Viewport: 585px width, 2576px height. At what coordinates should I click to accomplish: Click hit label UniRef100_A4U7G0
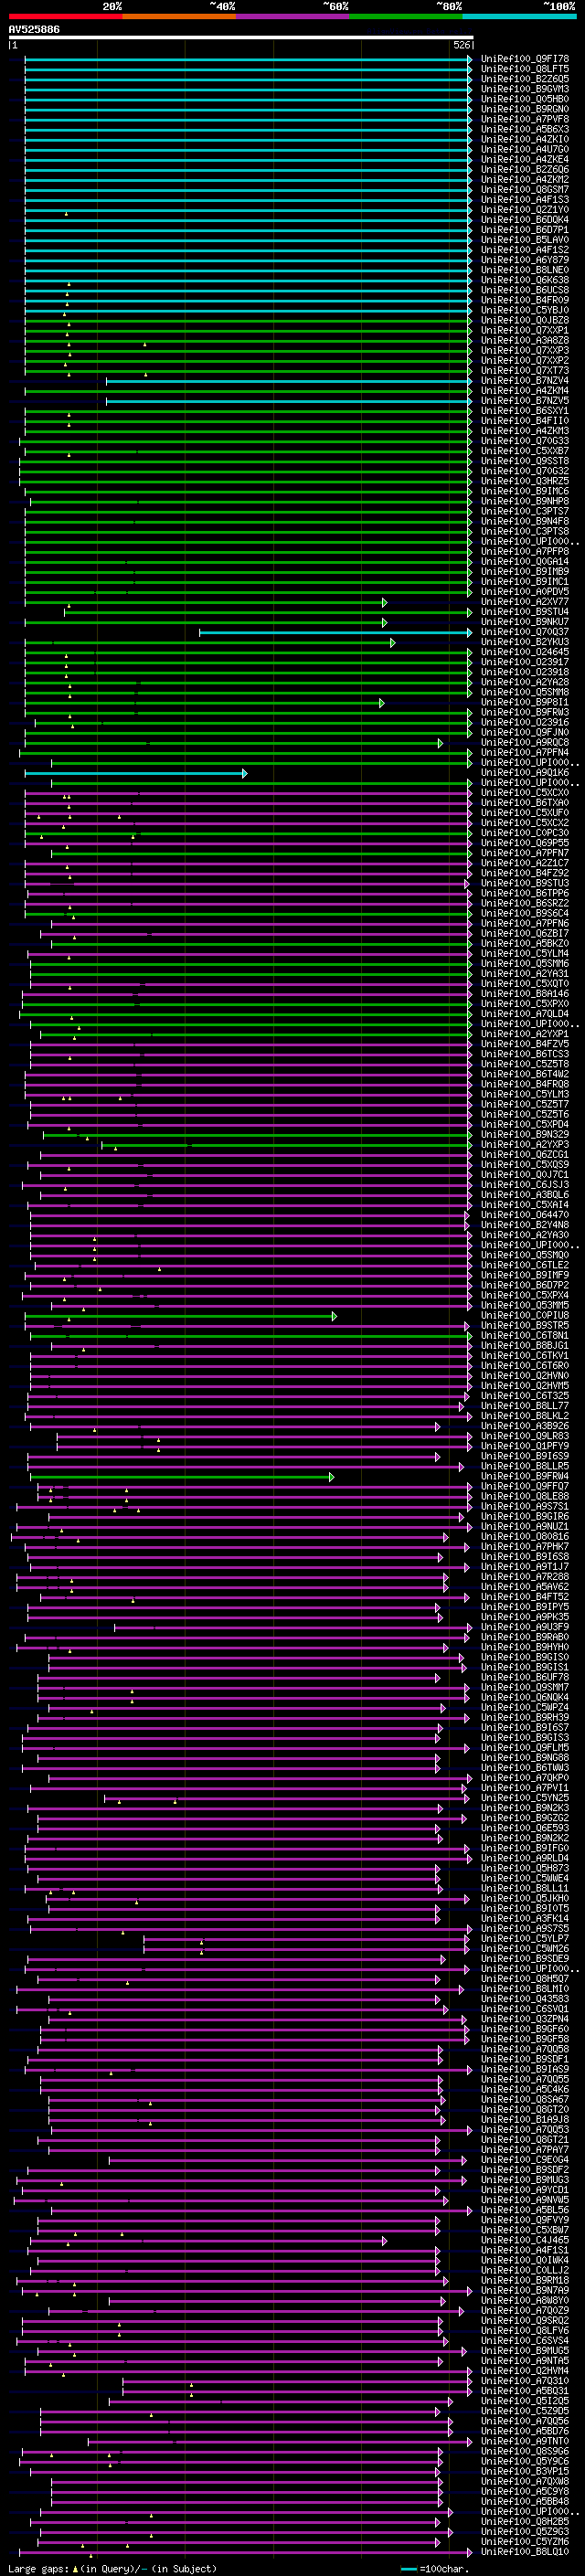[x=525, y=150]
